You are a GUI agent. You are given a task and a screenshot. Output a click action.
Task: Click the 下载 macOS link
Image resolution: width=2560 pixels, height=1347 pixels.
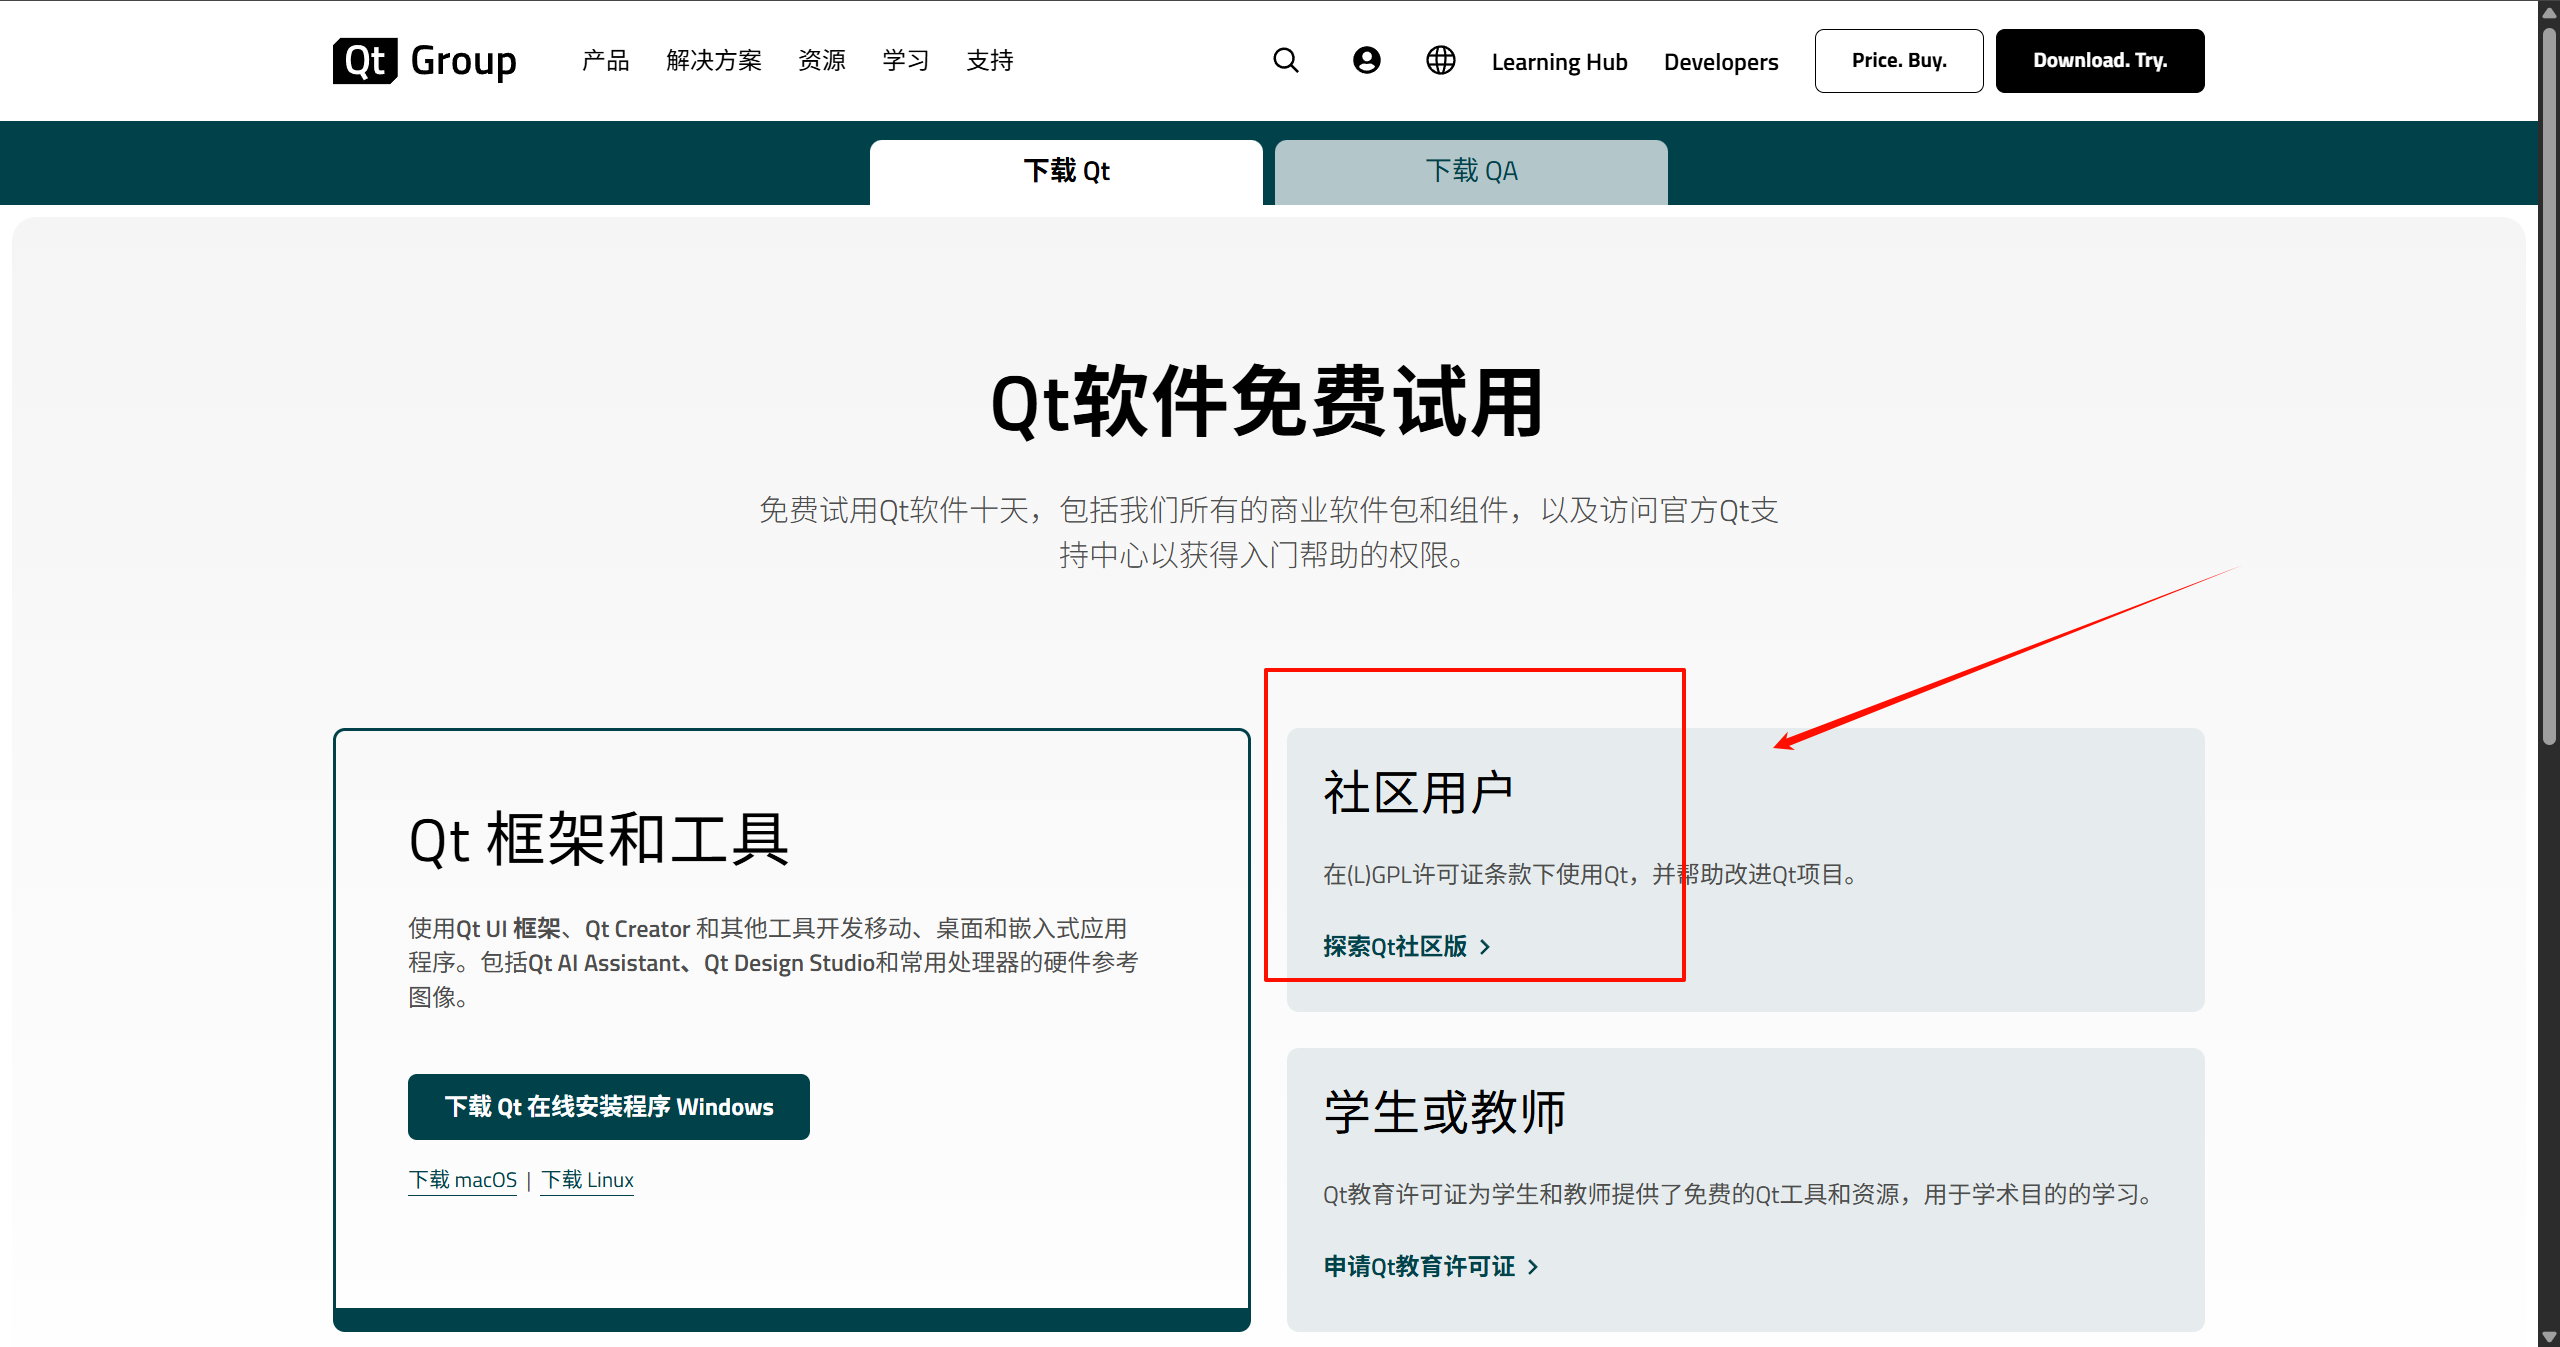(x=461, y=1180)
